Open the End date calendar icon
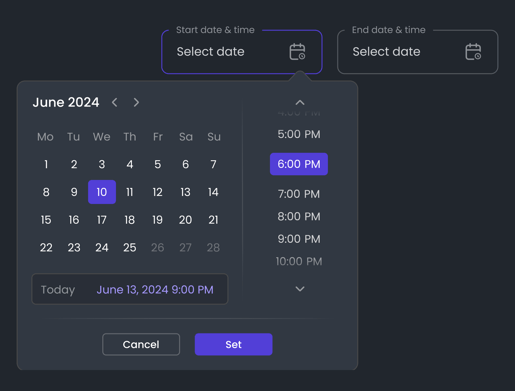Image resolution: width=515 pixels, height=391 pixels. pyautogui.click(x=473, y=52)
